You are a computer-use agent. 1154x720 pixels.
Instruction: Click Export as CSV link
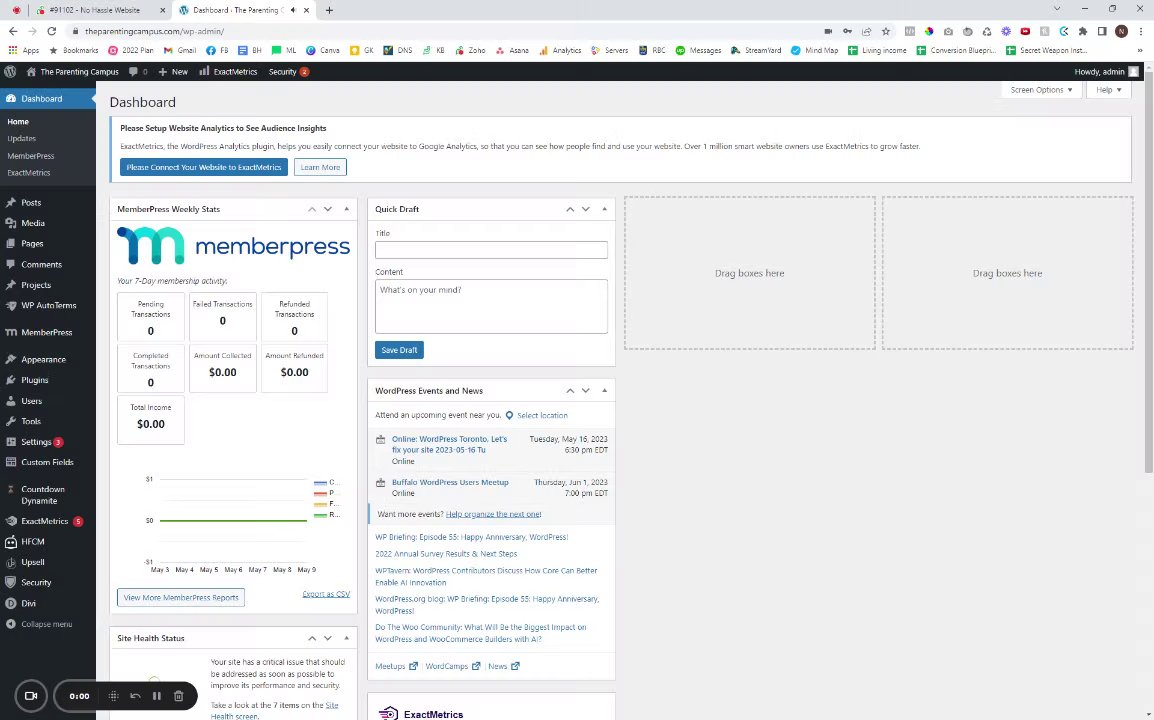[326, 594]
